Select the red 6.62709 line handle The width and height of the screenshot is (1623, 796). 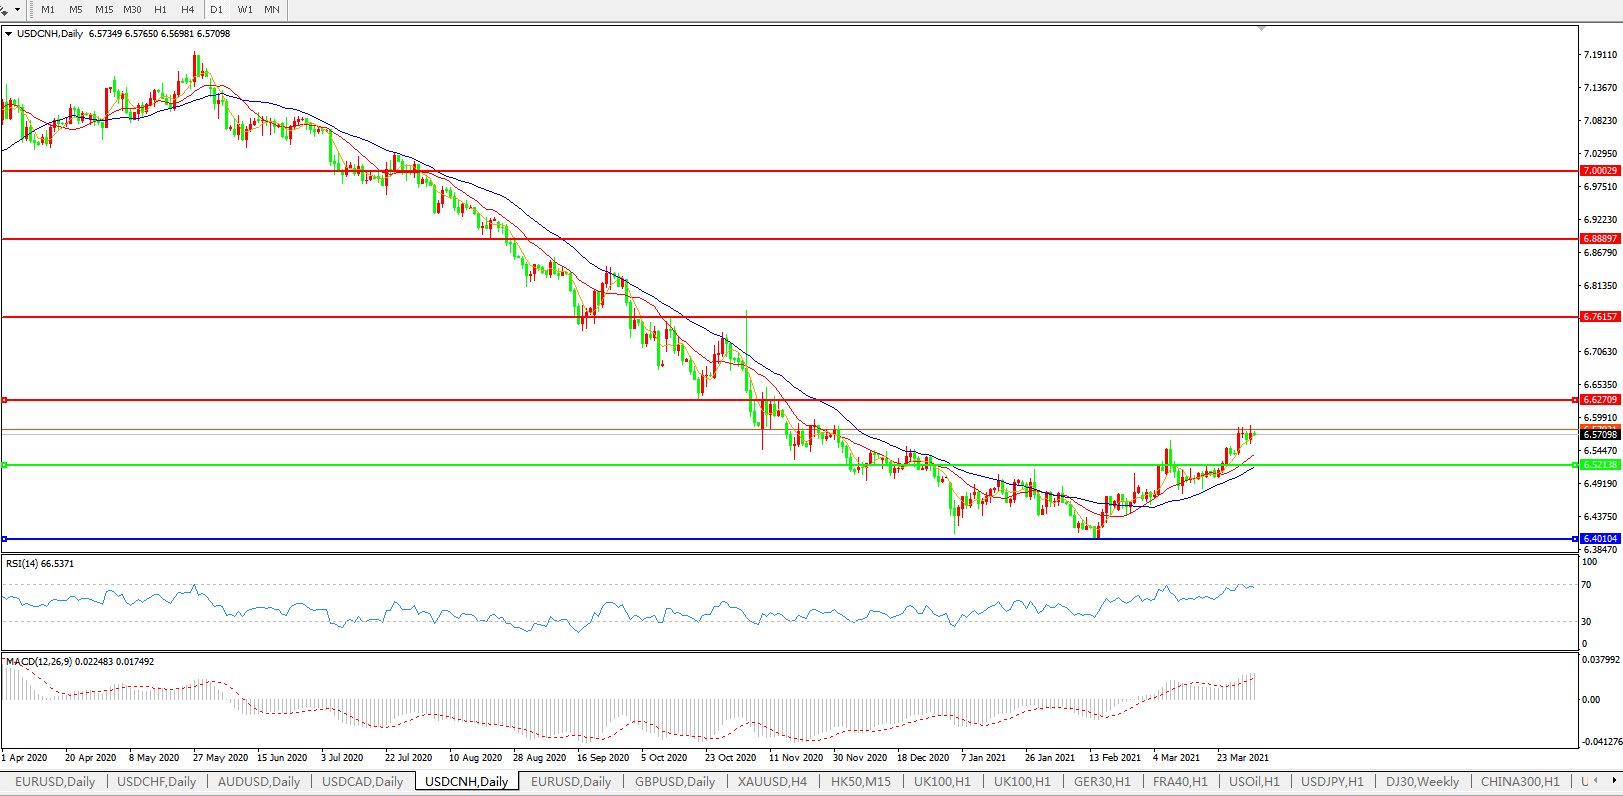click(5, 400)
